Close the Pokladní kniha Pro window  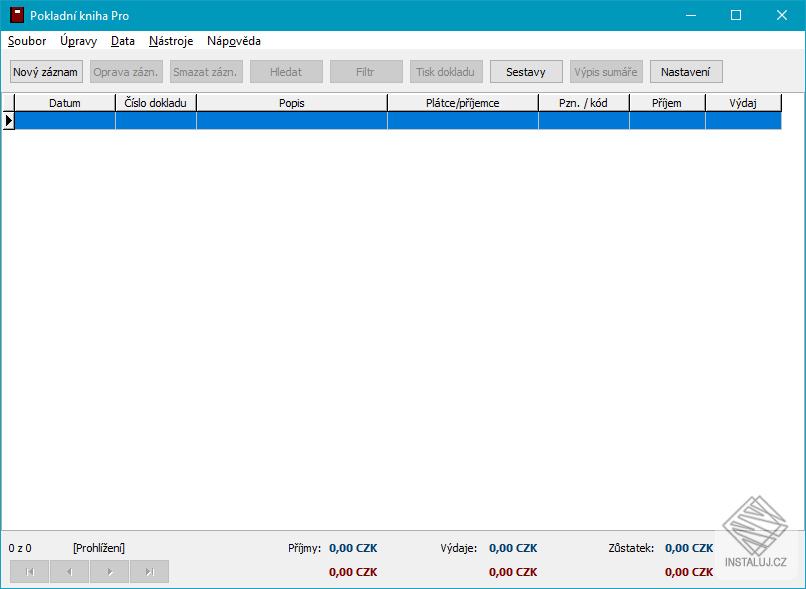pyautogui.click(x=782, y=15)
